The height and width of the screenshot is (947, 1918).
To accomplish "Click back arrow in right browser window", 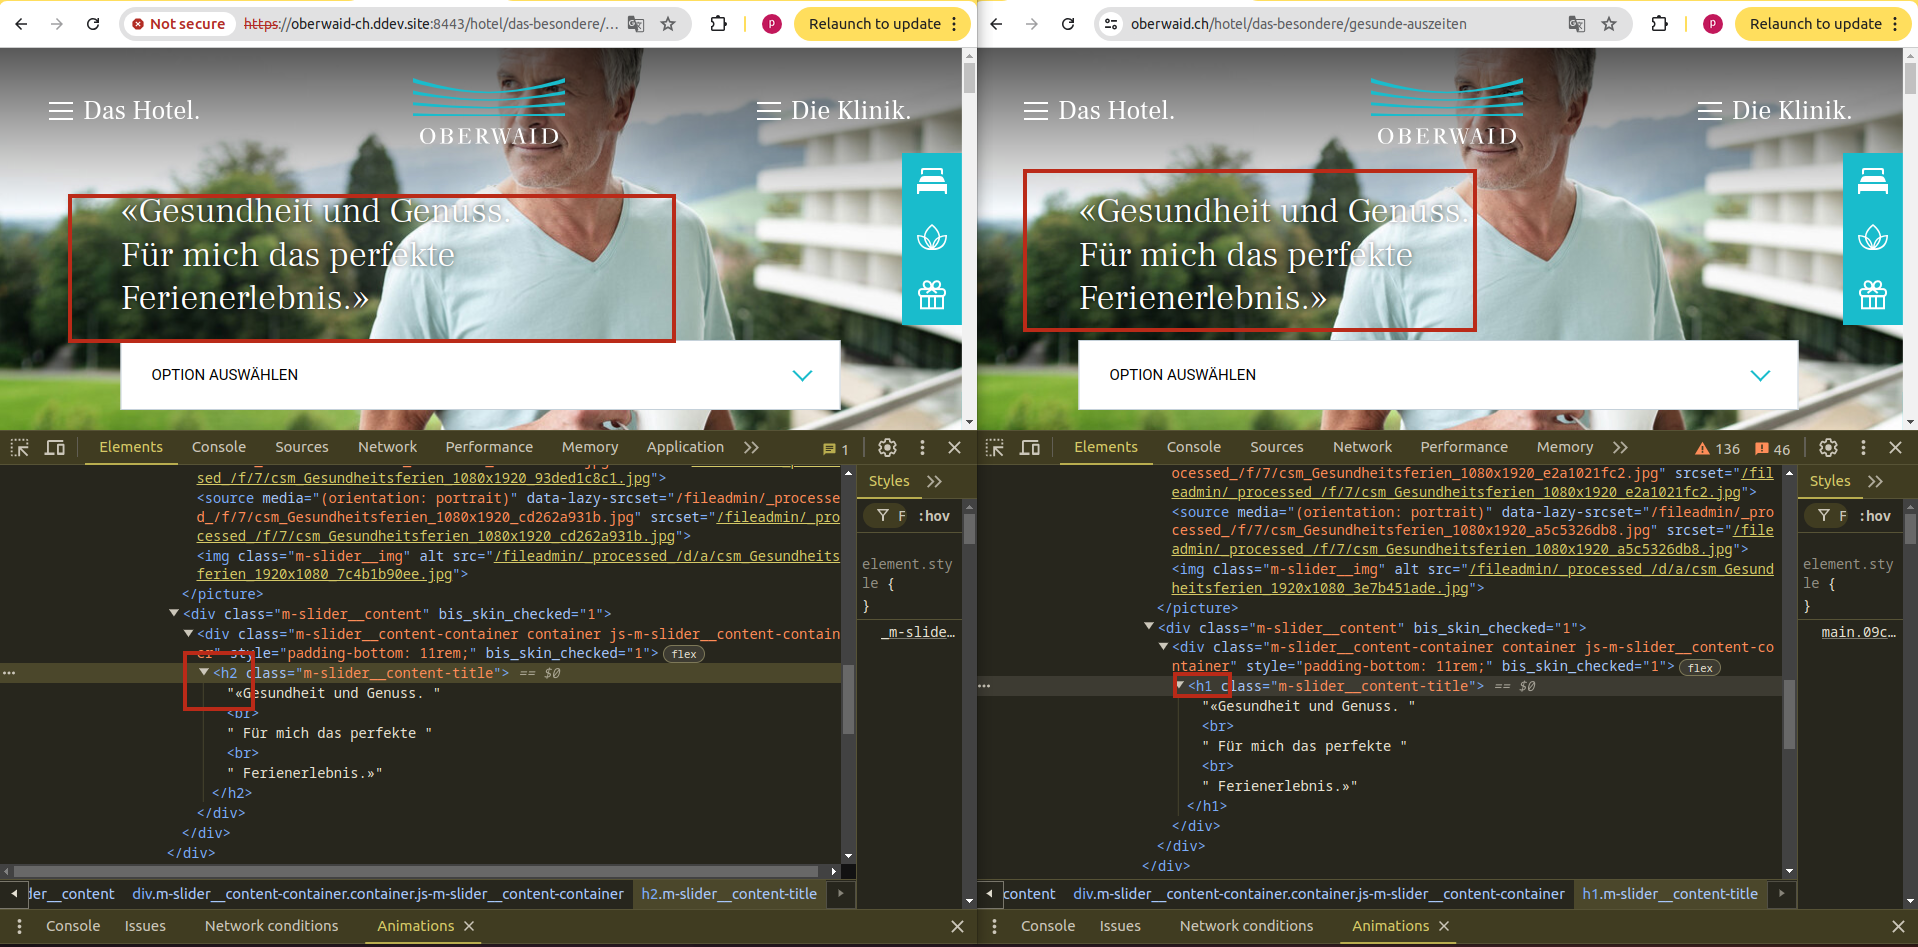I will pyautogui.click(x=996, y=24).
